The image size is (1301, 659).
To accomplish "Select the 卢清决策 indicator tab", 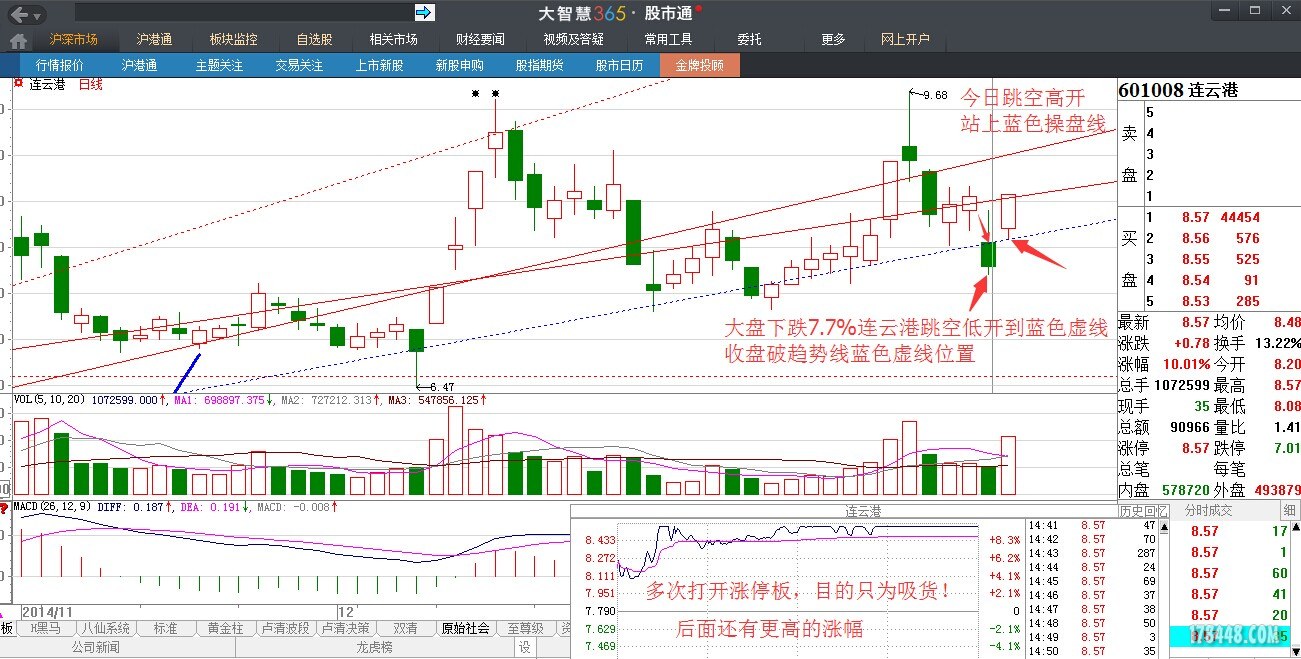I will [x=345, y=629].
